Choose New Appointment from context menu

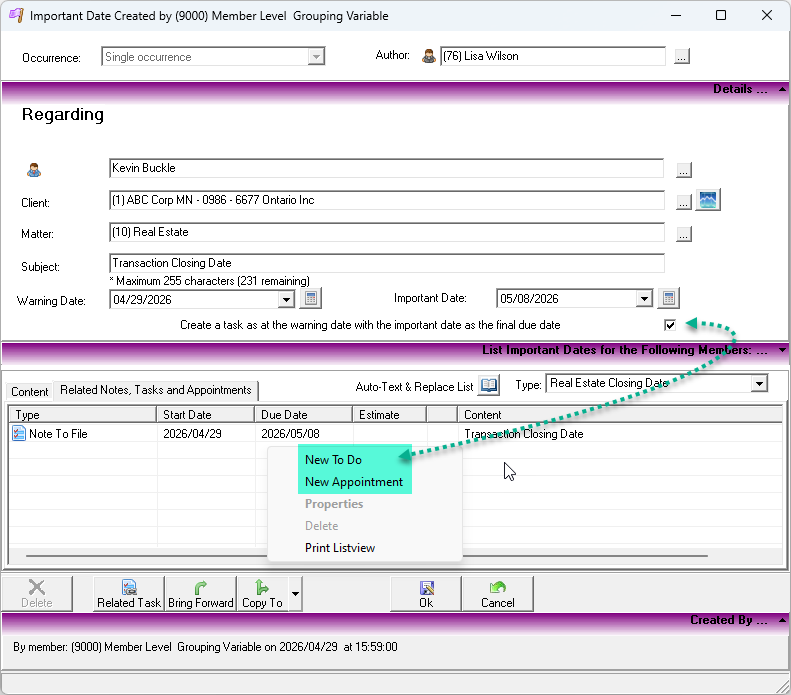(354, 482)
